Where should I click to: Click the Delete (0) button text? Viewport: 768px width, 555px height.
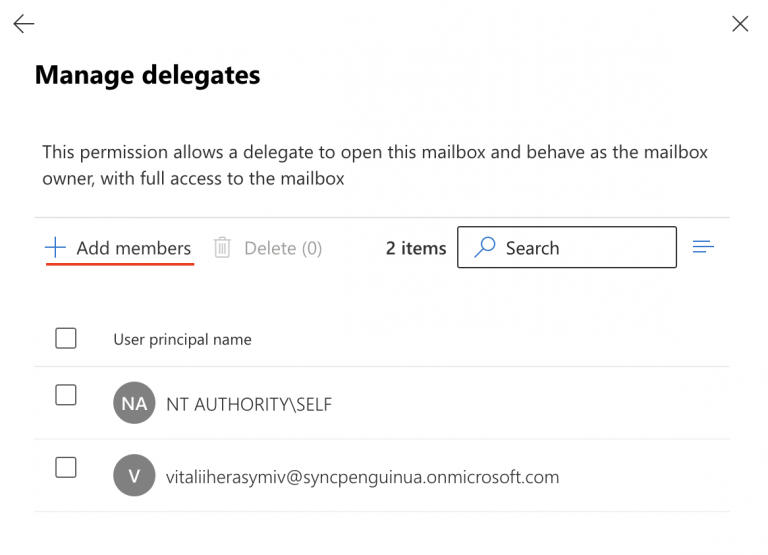tap(283, 248)
